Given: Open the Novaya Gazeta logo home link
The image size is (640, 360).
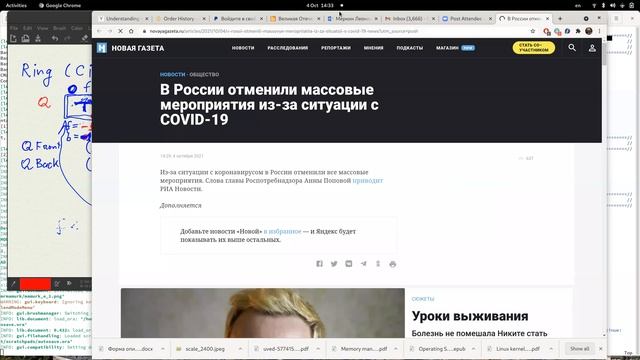Looking at the screenshot, I should 131,48.
